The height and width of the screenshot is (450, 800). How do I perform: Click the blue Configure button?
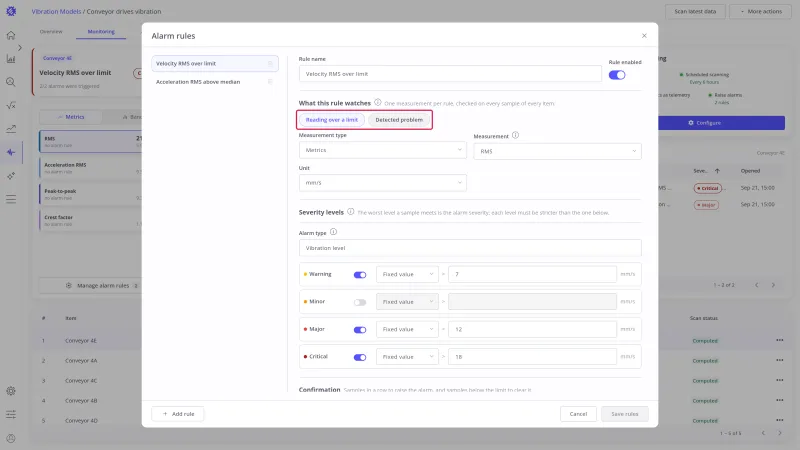pyautogui.click(x=721, y=123)
